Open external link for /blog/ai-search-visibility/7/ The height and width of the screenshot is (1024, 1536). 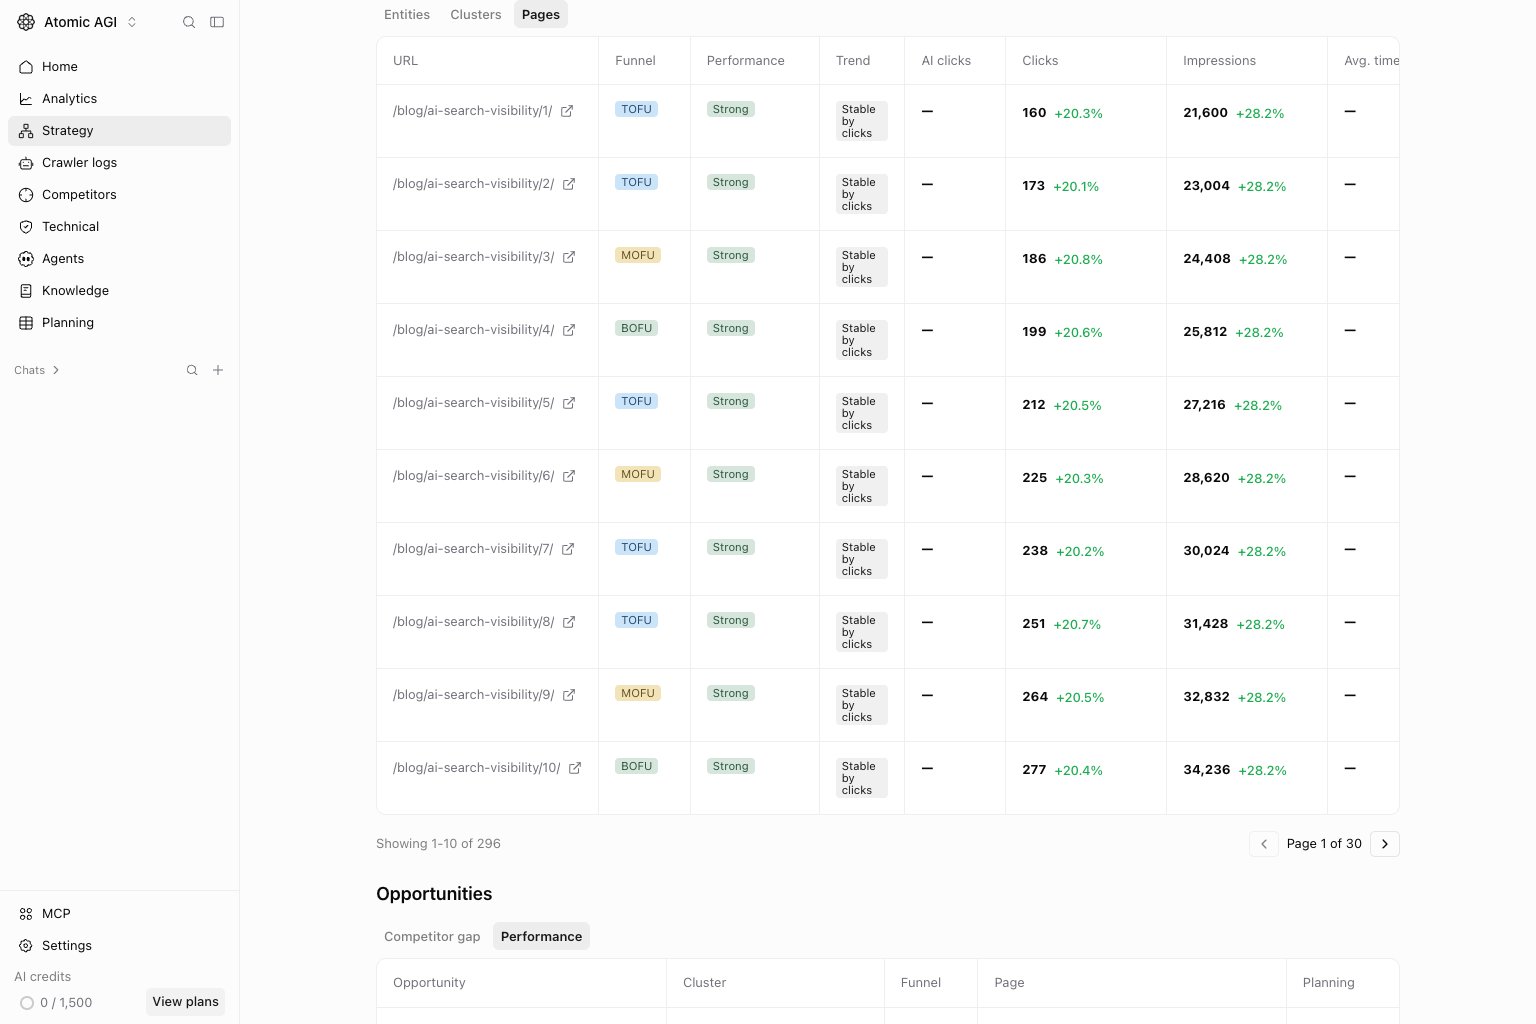[568, 549]
